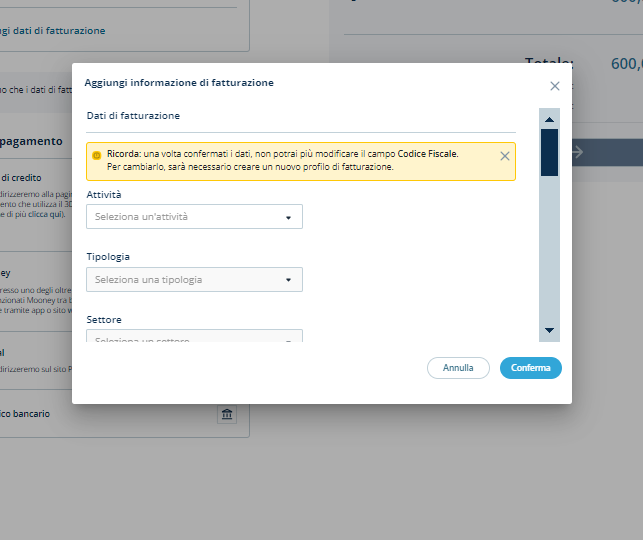This screenshot has height=540, width=643.
Task: Dismiss the yellow Ricorda warning banner
Action: tap(504, 156)
